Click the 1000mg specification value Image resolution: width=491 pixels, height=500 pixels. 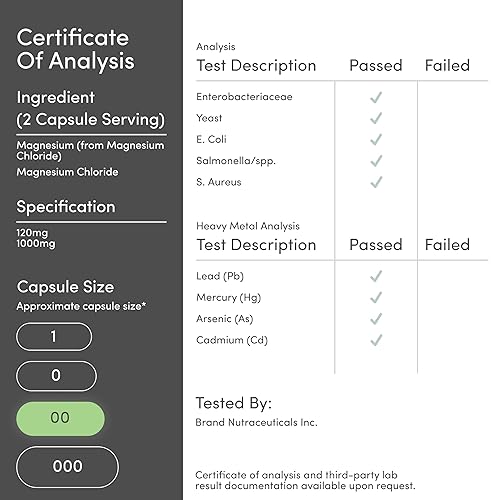point(36,244)
